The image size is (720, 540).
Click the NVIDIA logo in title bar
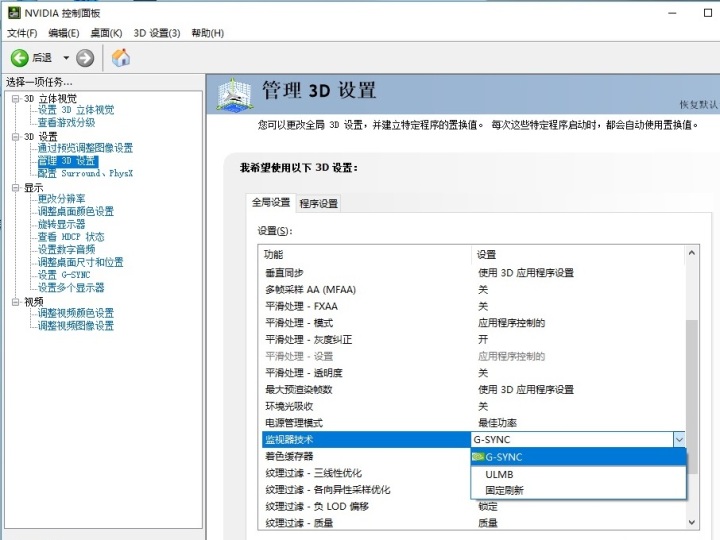pos(14,12)
